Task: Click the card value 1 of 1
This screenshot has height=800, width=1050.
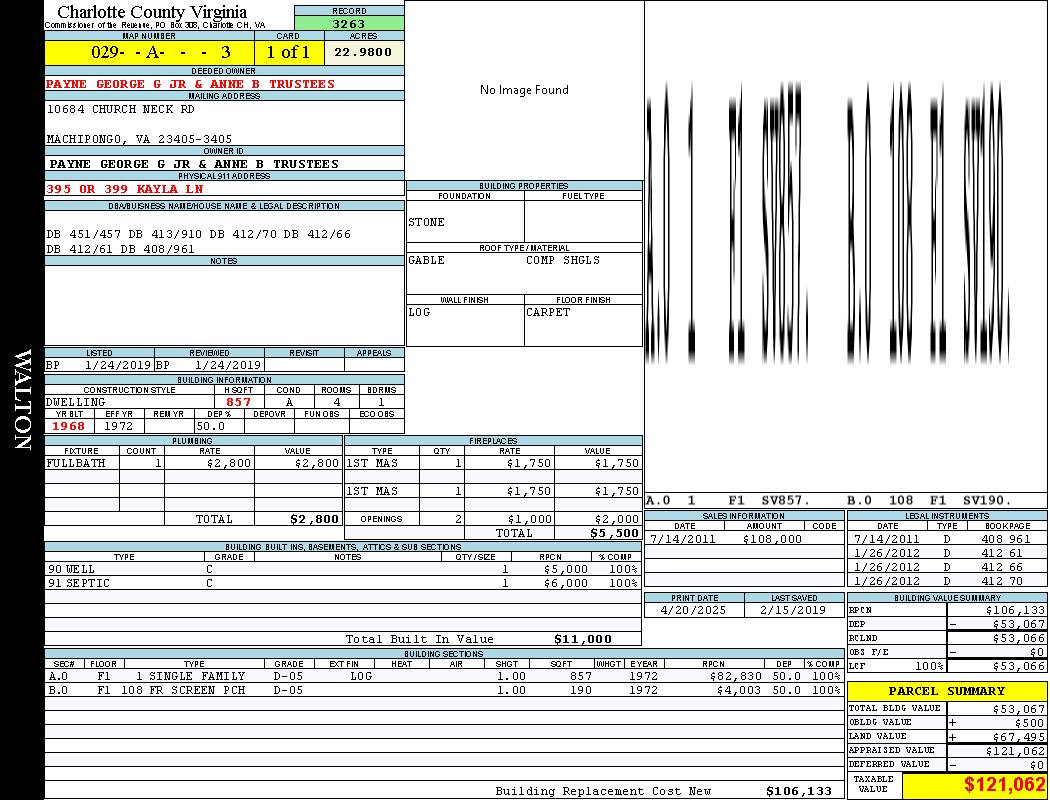Action: [x=288, y=52]
